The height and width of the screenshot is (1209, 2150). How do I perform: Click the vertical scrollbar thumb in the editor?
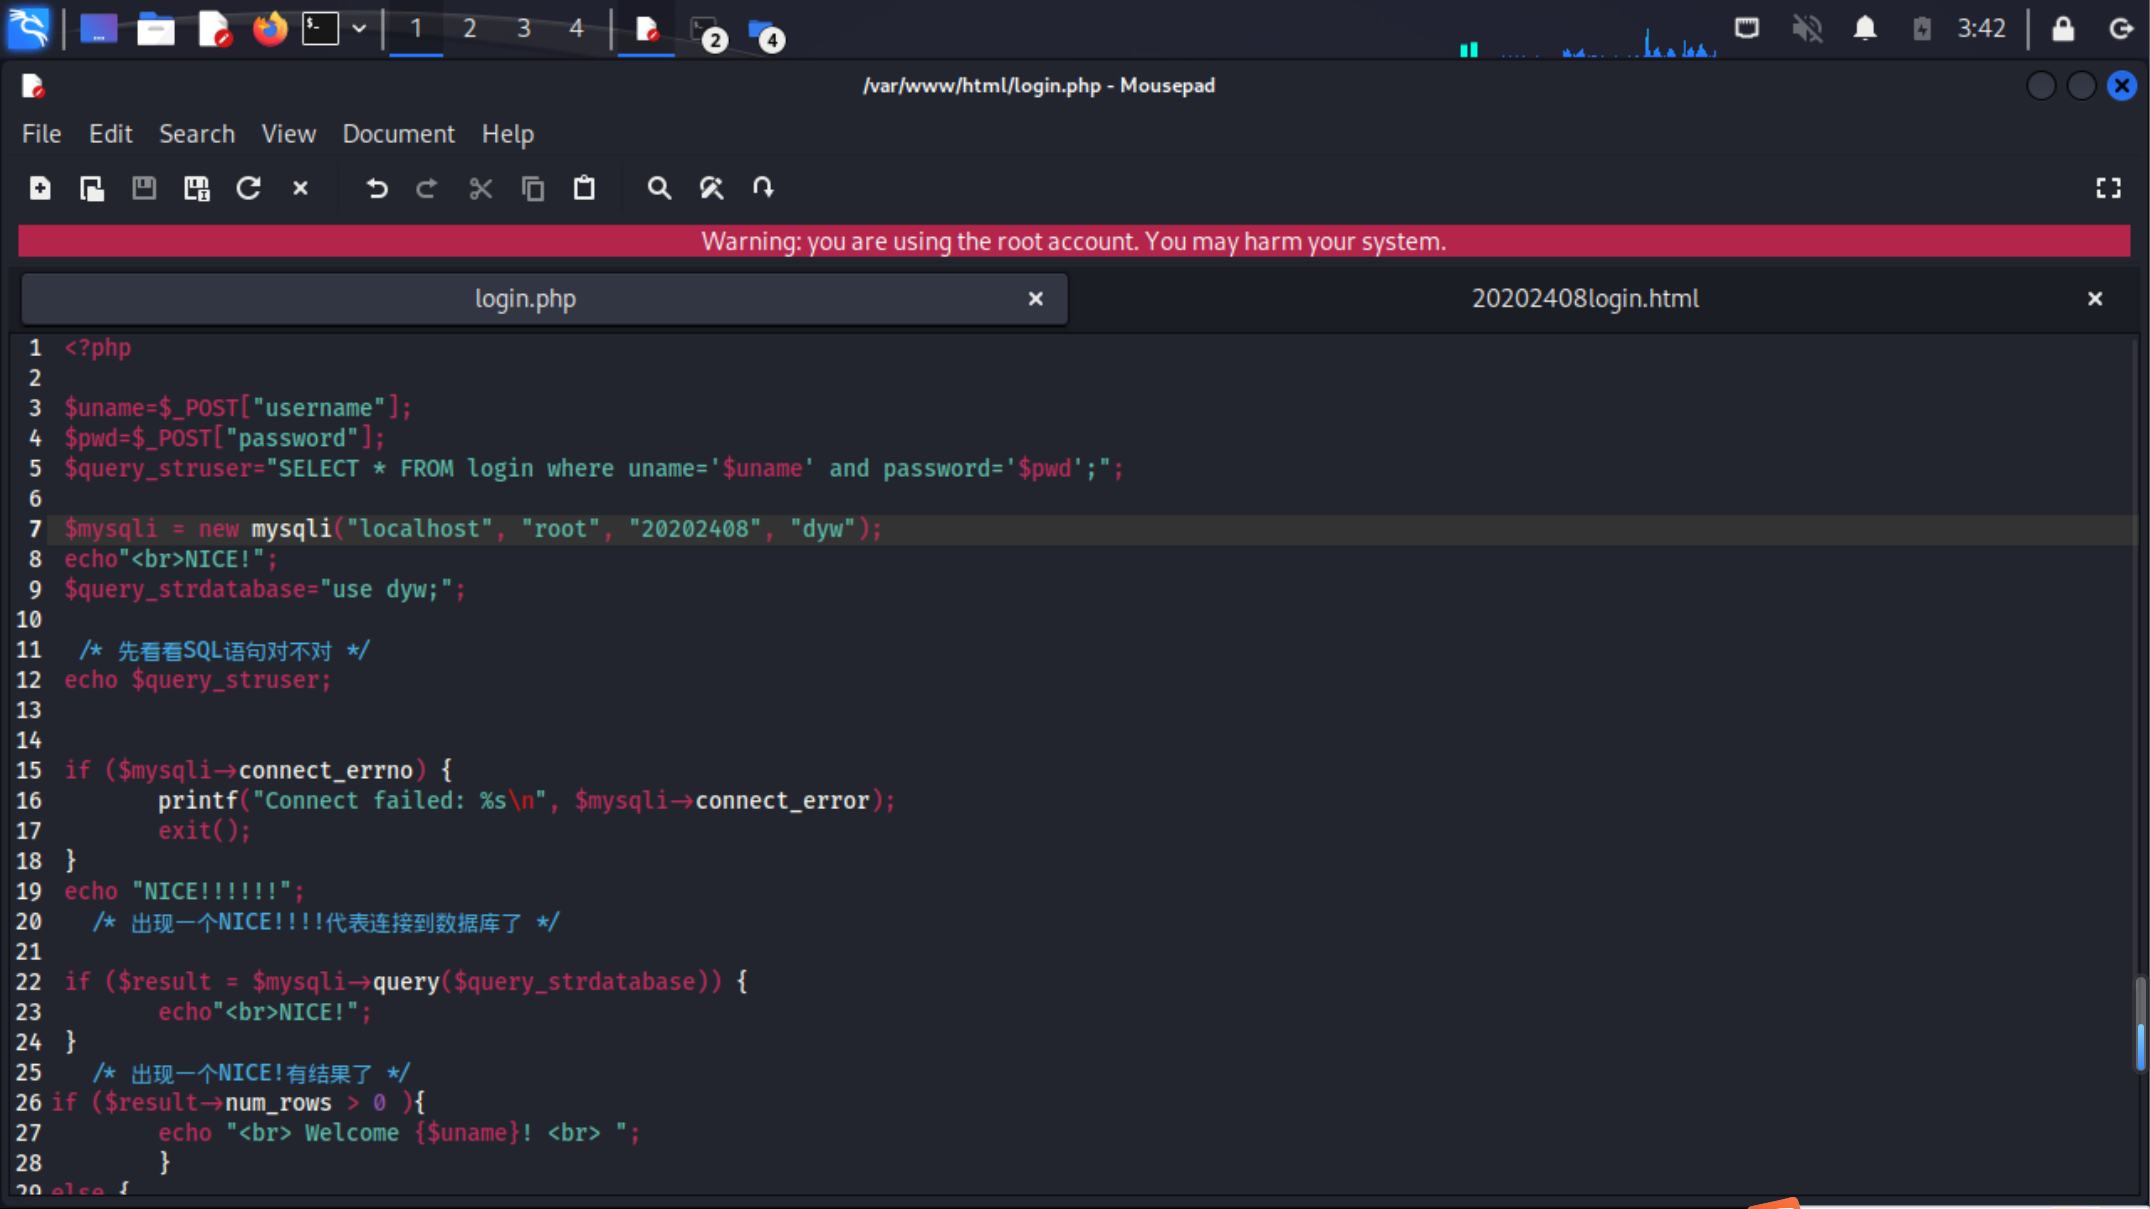[2140, 1024]
